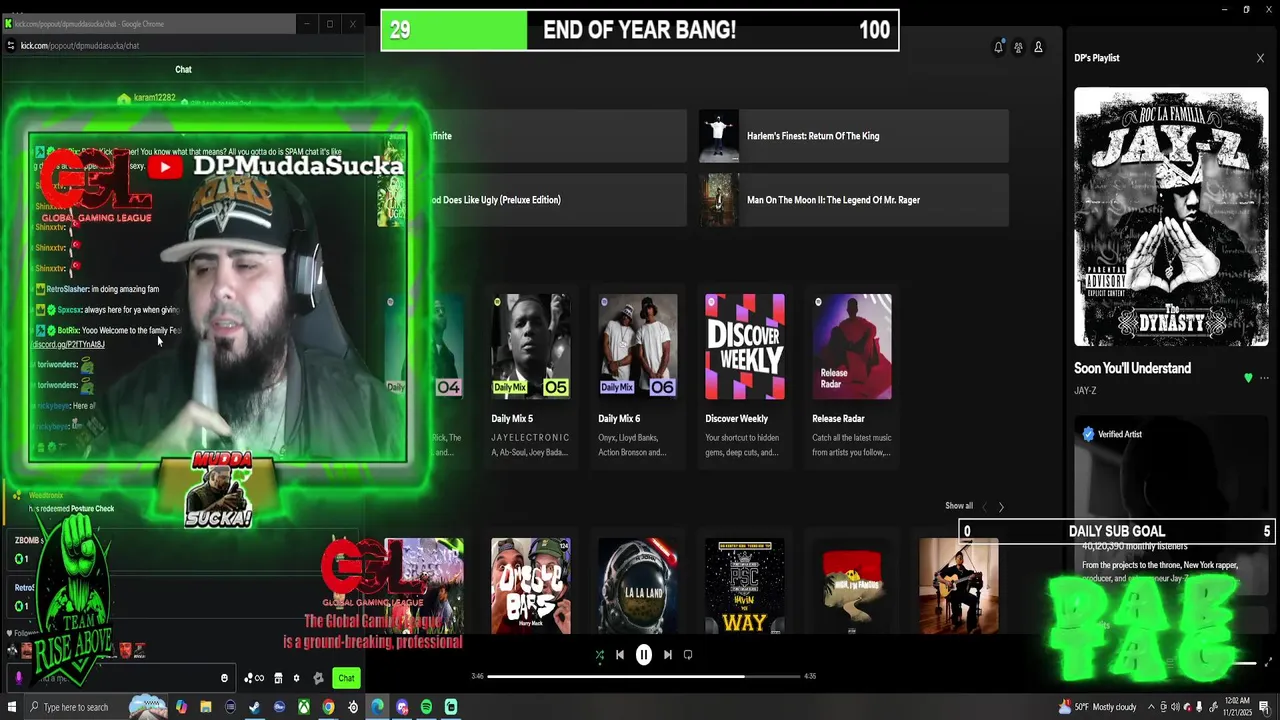Click the Windows taskbar search box
1280x720 pixels.
(x=97, y=707)
